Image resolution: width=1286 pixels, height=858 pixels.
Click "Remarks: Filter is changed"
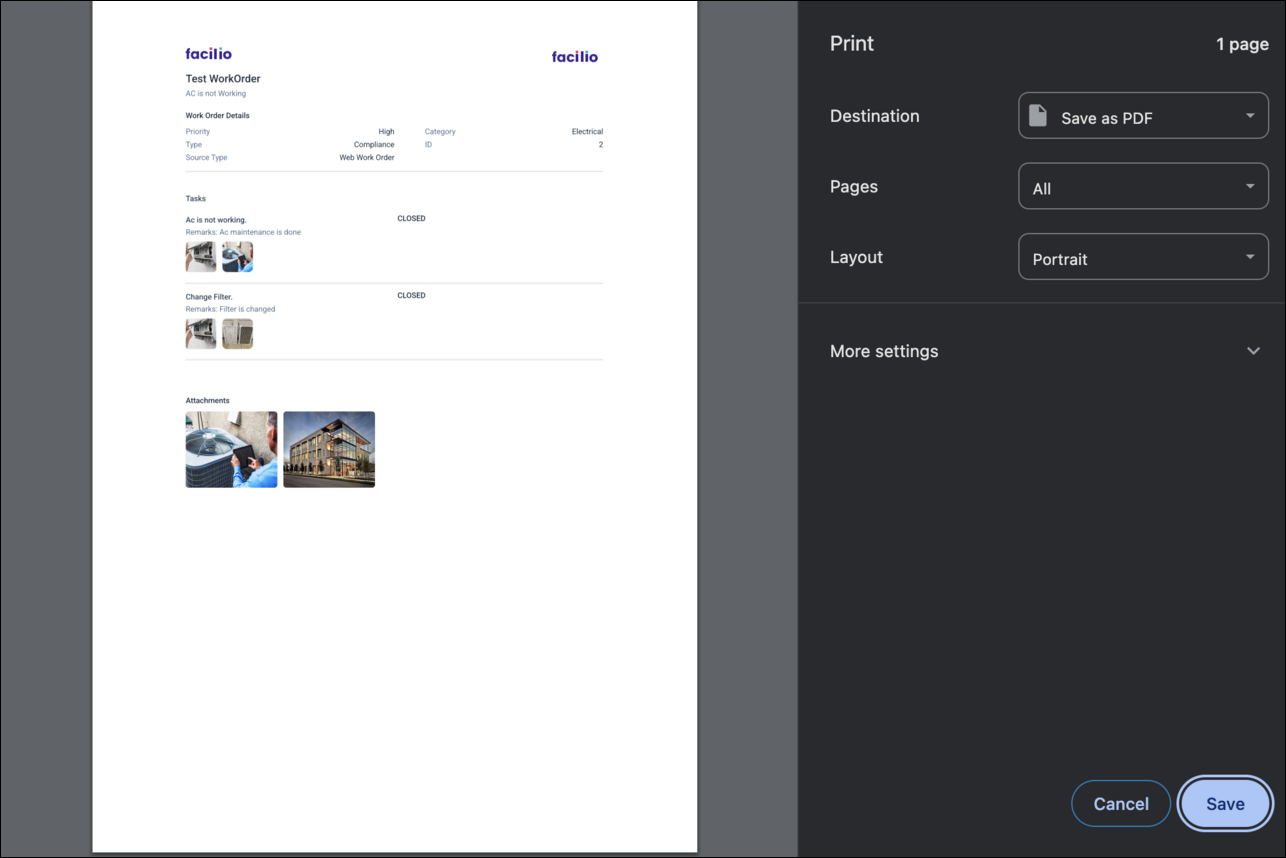(230, 310)
